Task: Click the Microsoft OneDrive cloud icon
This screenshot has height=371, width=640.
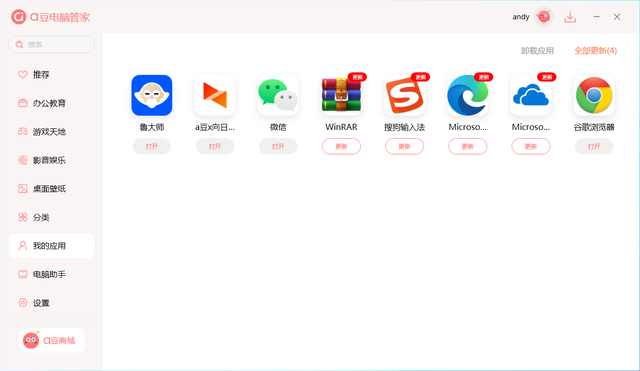Action: (x=531, y=95)
